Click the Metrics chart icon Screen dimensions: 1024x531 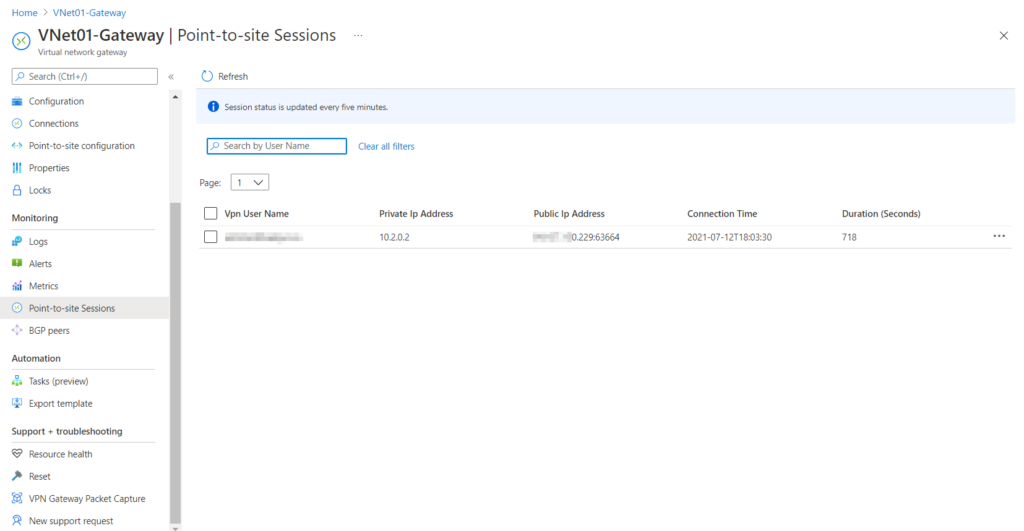coord(17,286)
